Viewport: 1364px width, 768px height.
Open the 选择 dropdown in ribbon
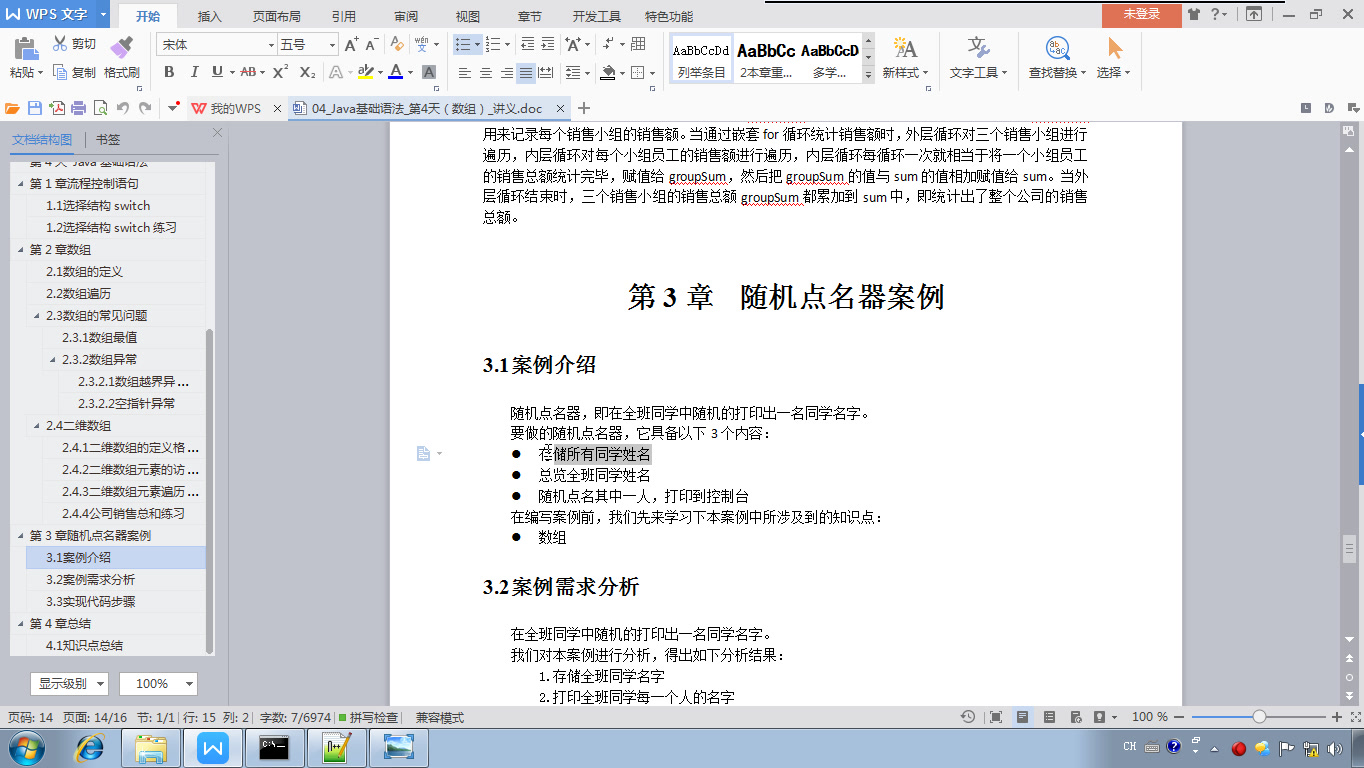(1114, 72)
